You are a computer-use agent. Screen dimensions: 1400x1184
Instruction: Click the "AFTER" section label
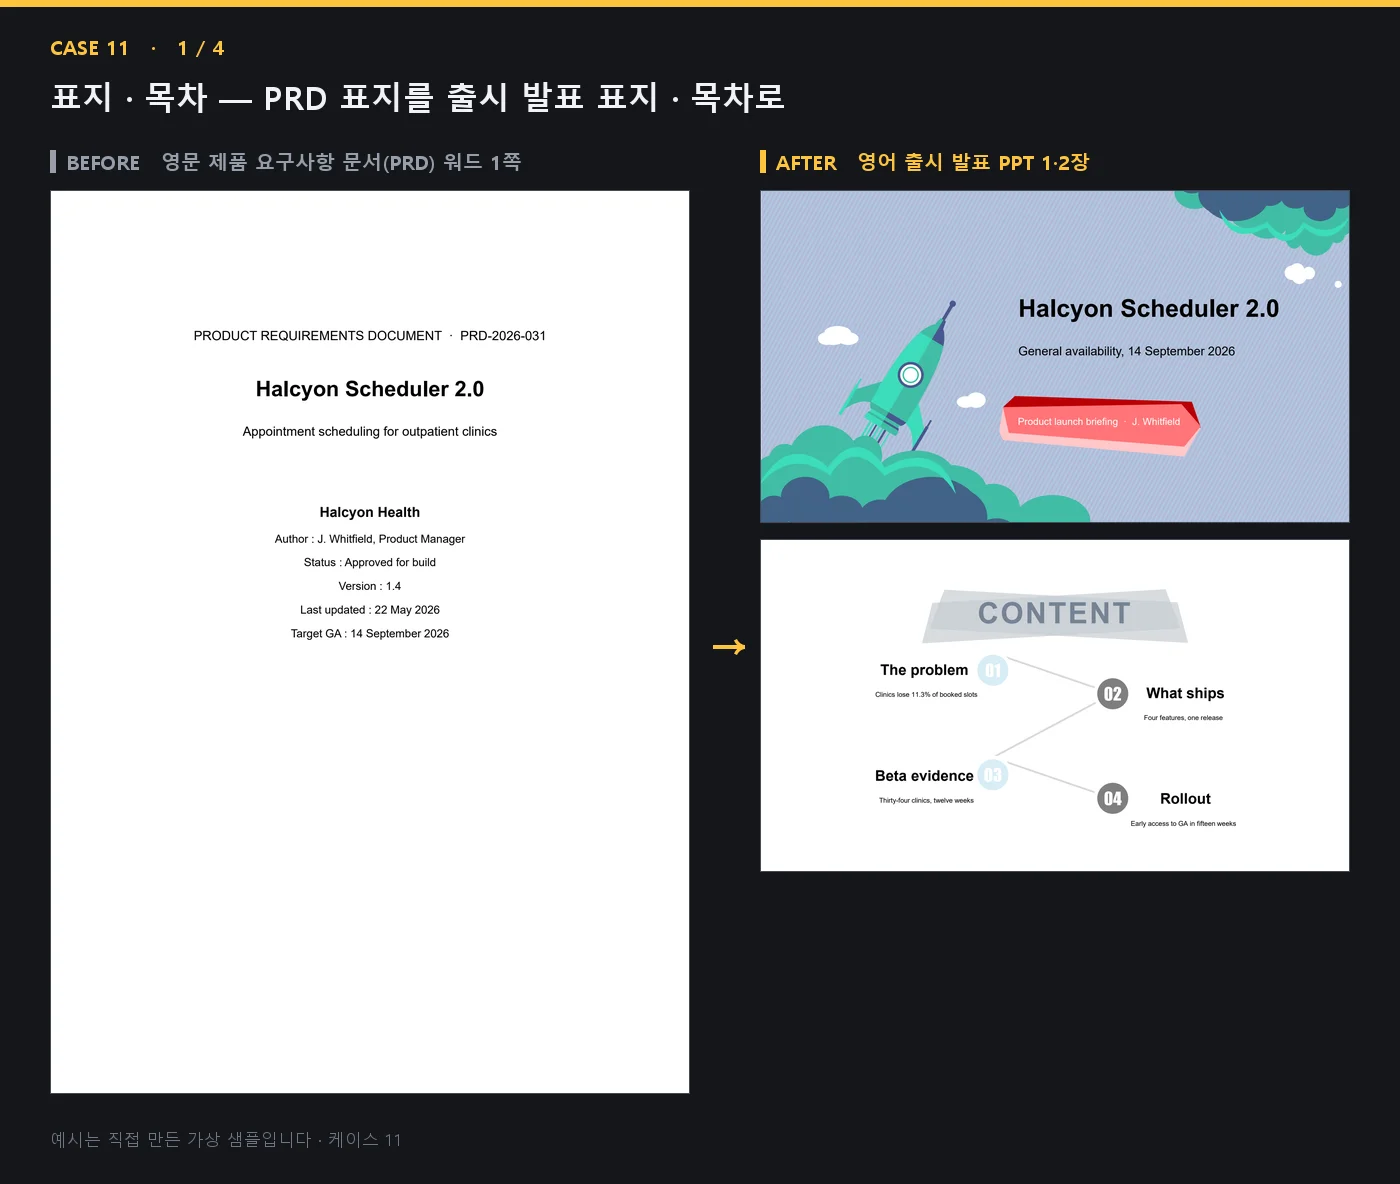coord(806,163)
